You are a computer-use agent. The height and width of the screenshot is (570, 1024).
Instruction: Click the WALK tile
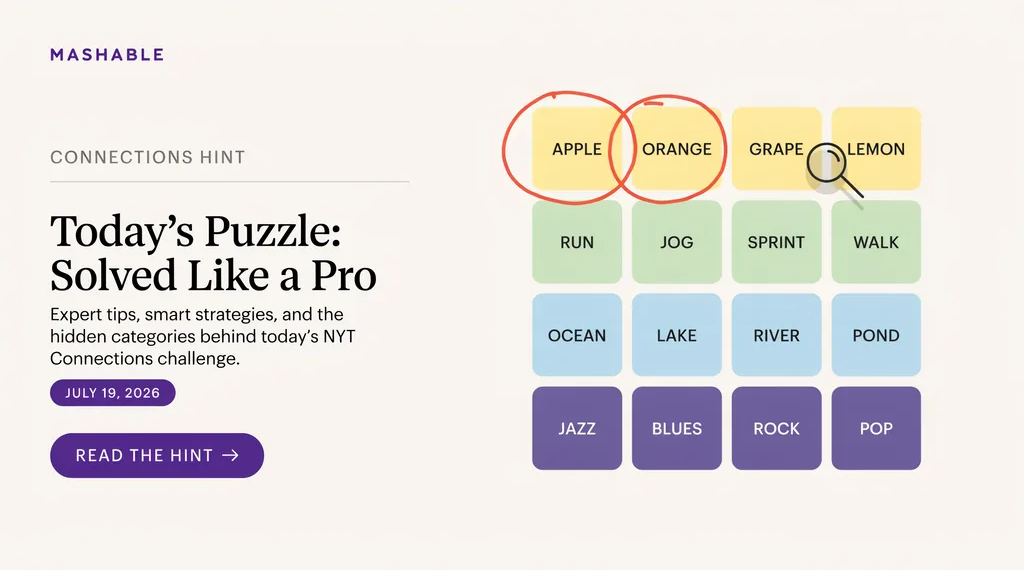click(876, 242)
